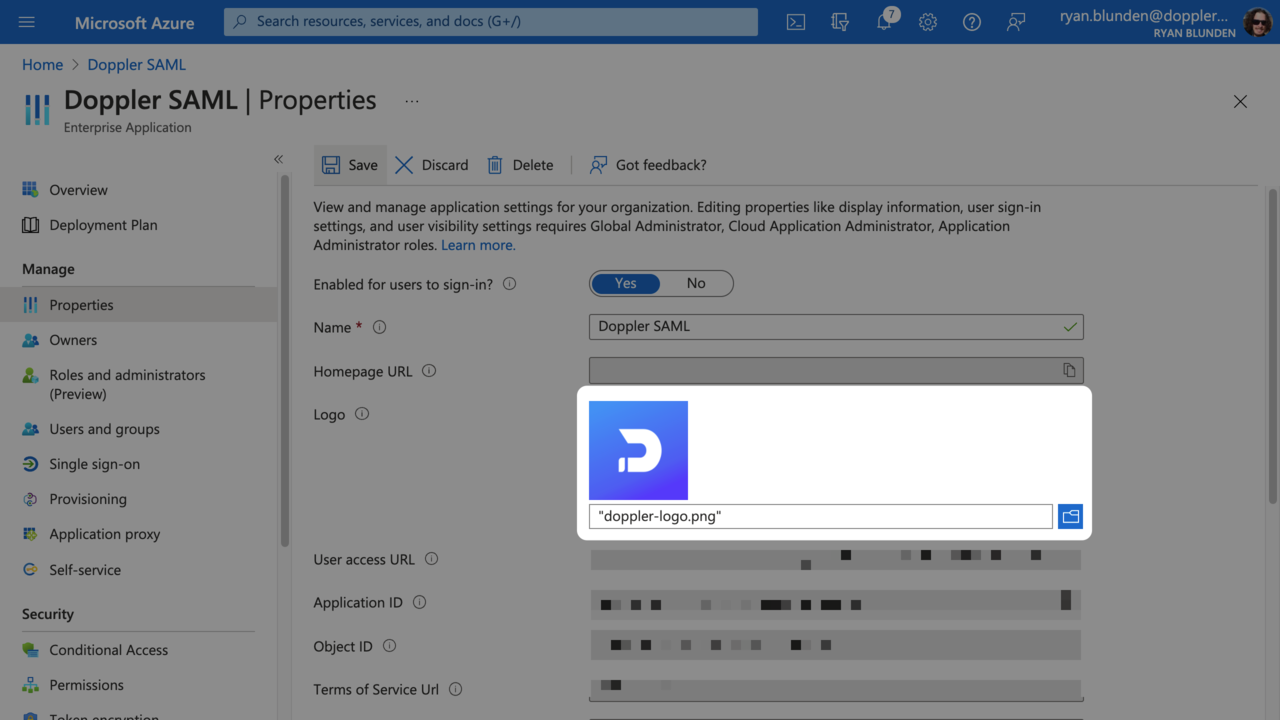1280x720 pixels.
Task: Open the top bar feedback icon
Action: [1016, 22]
